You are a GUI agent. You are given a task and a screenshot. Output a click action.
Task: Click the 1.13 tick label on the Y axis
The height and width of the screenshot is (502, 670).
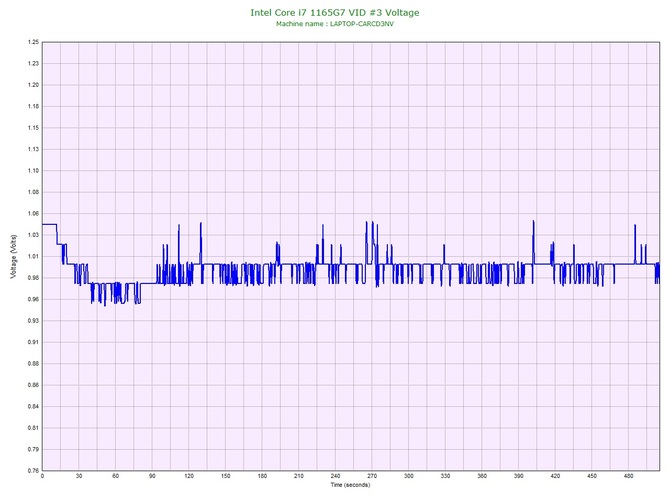(33, 150)
